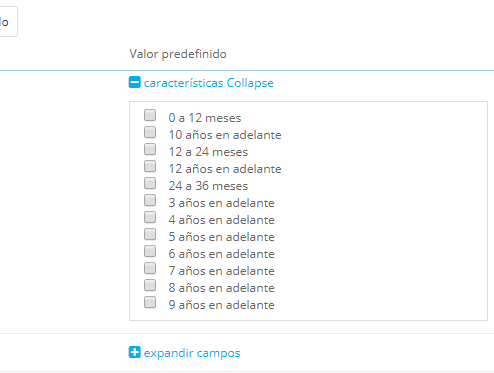Screen dimensions: 494x373
Task: Enable the 5 años en adelante checkbox
Action: pyautogui.click(x=150, y=234)
